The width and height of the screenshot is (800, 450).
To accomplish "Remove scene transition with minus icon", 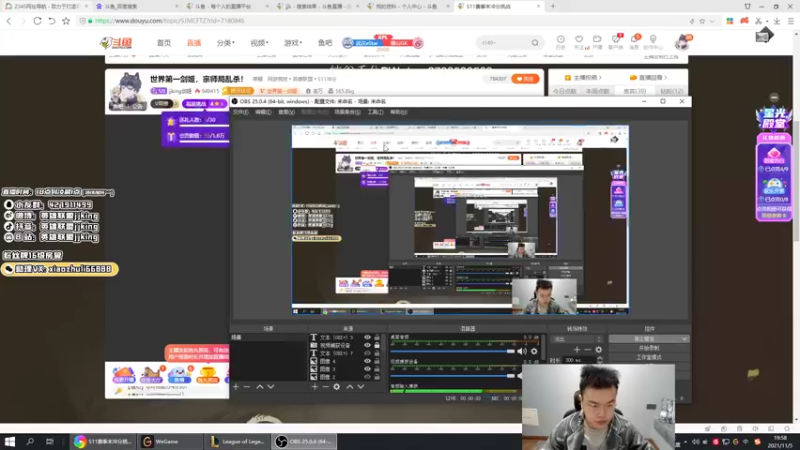I will [x=588, y=349].
